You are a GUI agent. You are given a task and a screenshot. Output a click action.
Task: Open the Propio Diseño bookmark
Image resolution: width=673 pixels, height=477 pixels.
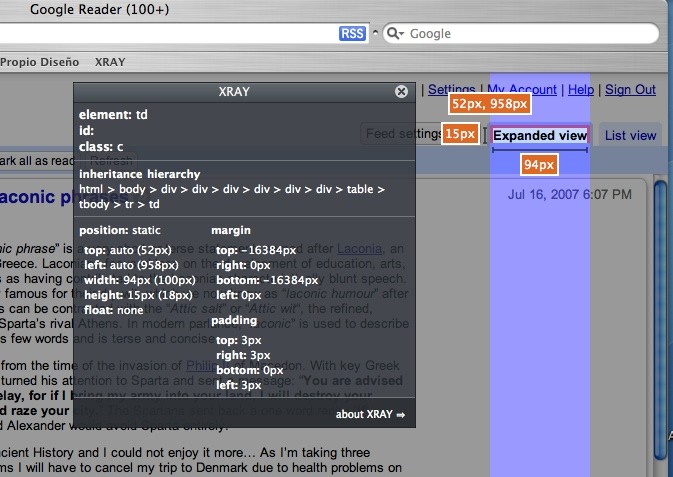click(39, 62)
